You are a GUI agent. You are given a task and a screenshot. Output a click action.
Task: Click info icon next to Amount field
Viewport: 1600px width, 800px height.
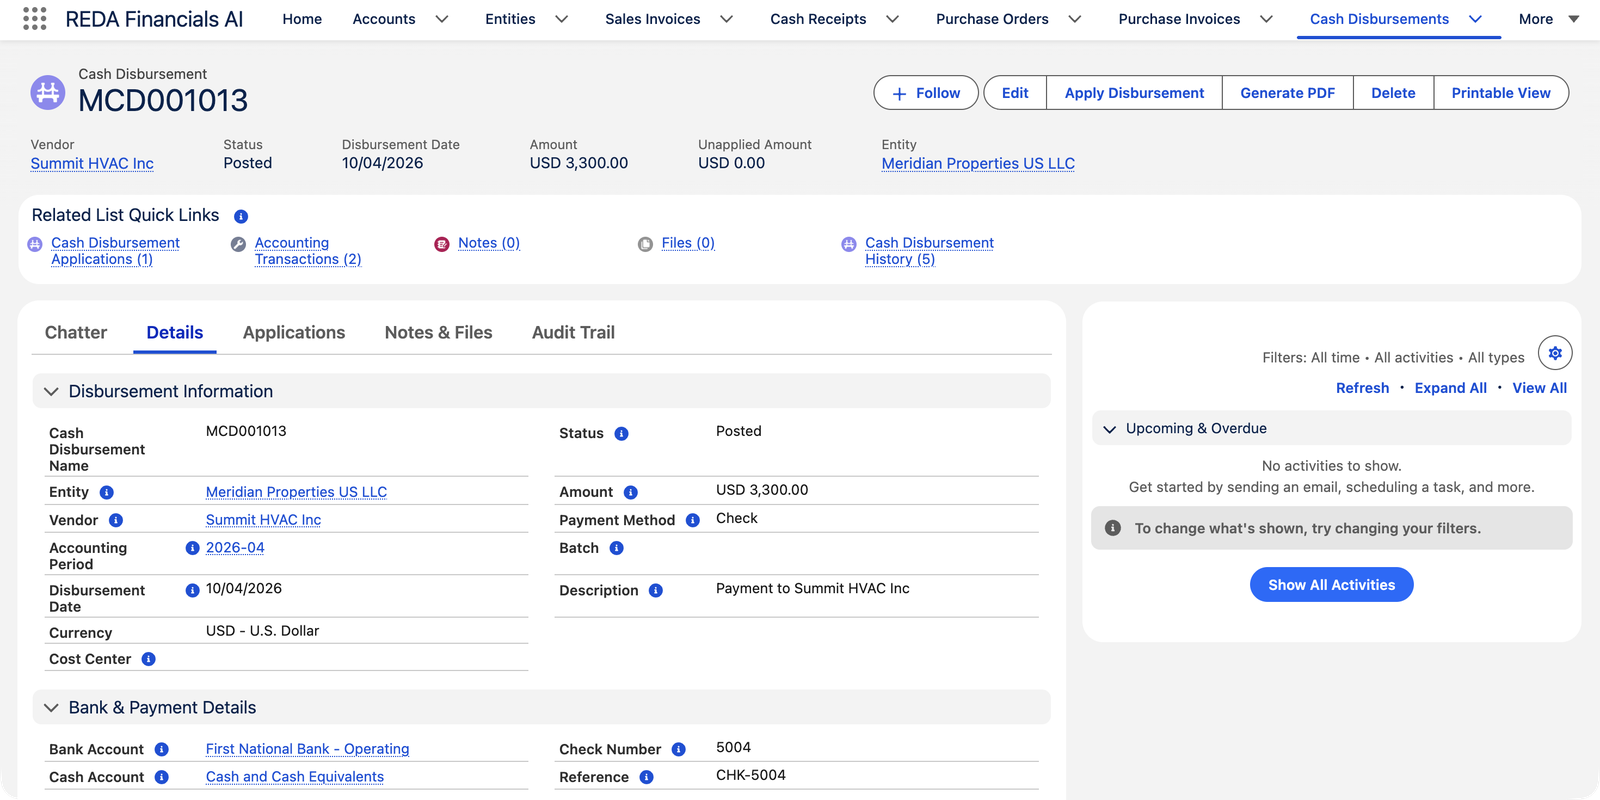pyautogui.click(x=631, y=492)
